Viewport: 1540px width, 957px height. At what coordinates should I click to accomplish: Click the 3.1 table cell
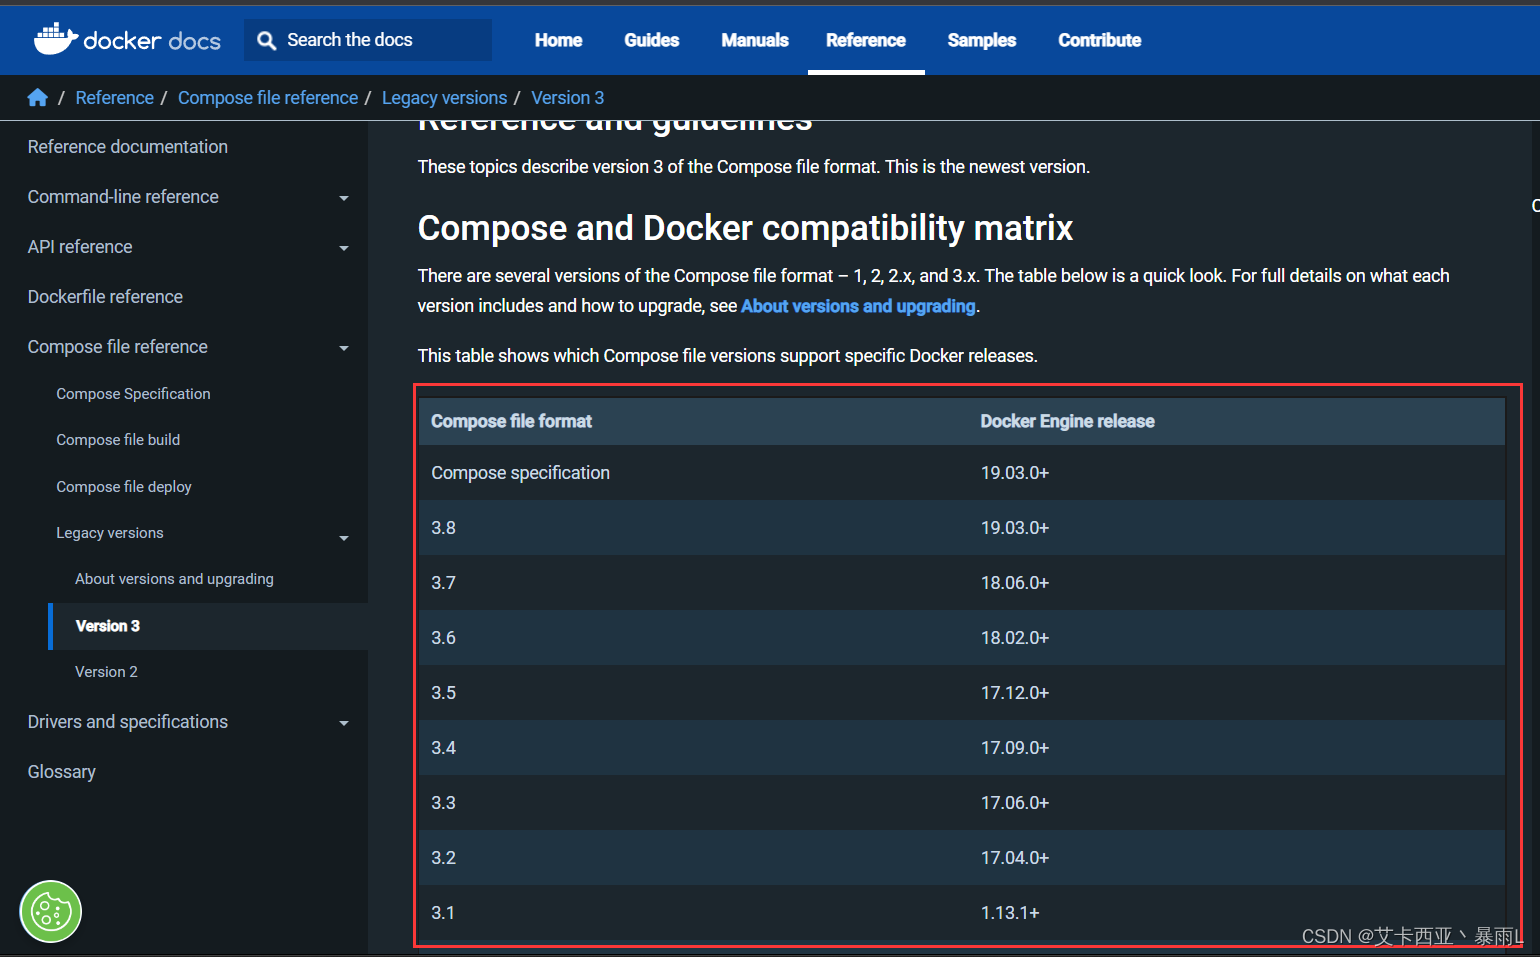(443, 913)
